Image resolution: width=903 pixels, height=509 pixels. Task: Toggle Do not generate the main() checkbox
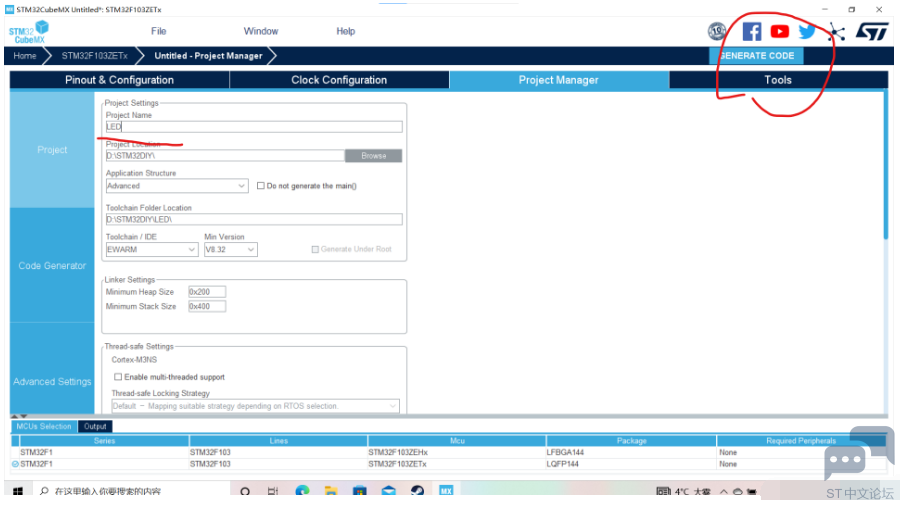tap(261, 186)
